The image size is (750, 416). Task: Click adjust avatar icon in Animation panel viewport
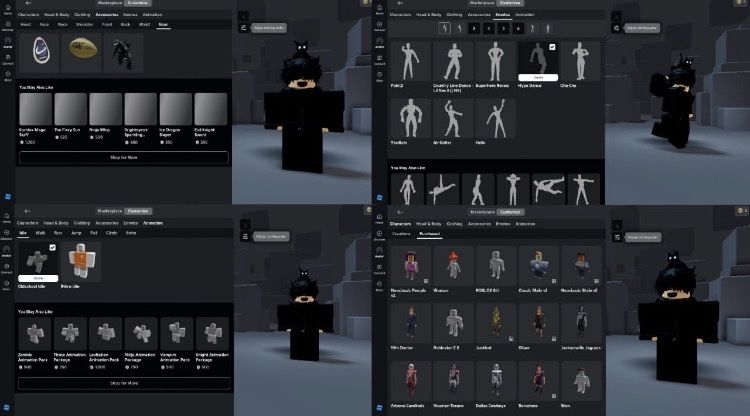click(245, 236)
